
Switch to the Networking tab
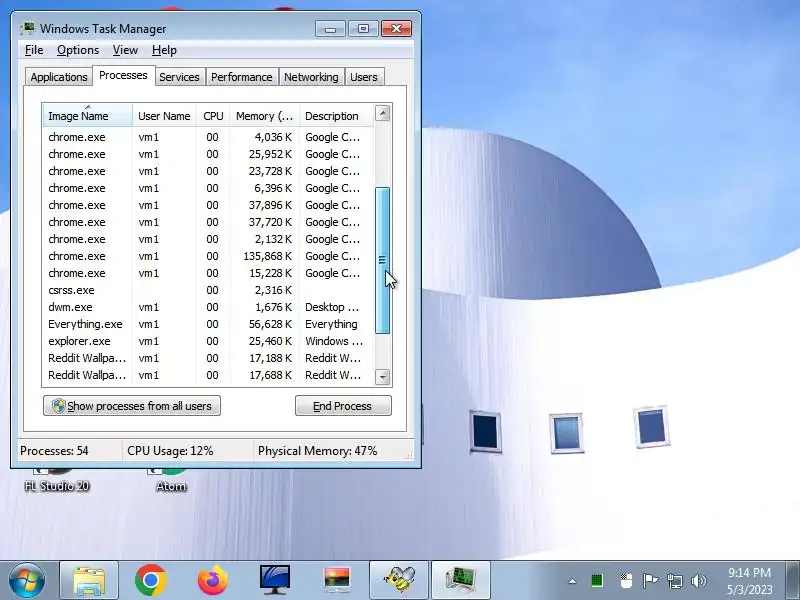pos(311,77)
